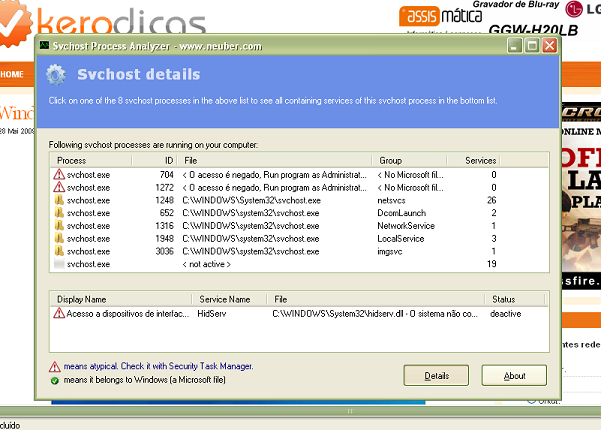Click the warning icon for svchost.exe ID 1272
The image size is (601, 430).
click(x=59, y=187)
